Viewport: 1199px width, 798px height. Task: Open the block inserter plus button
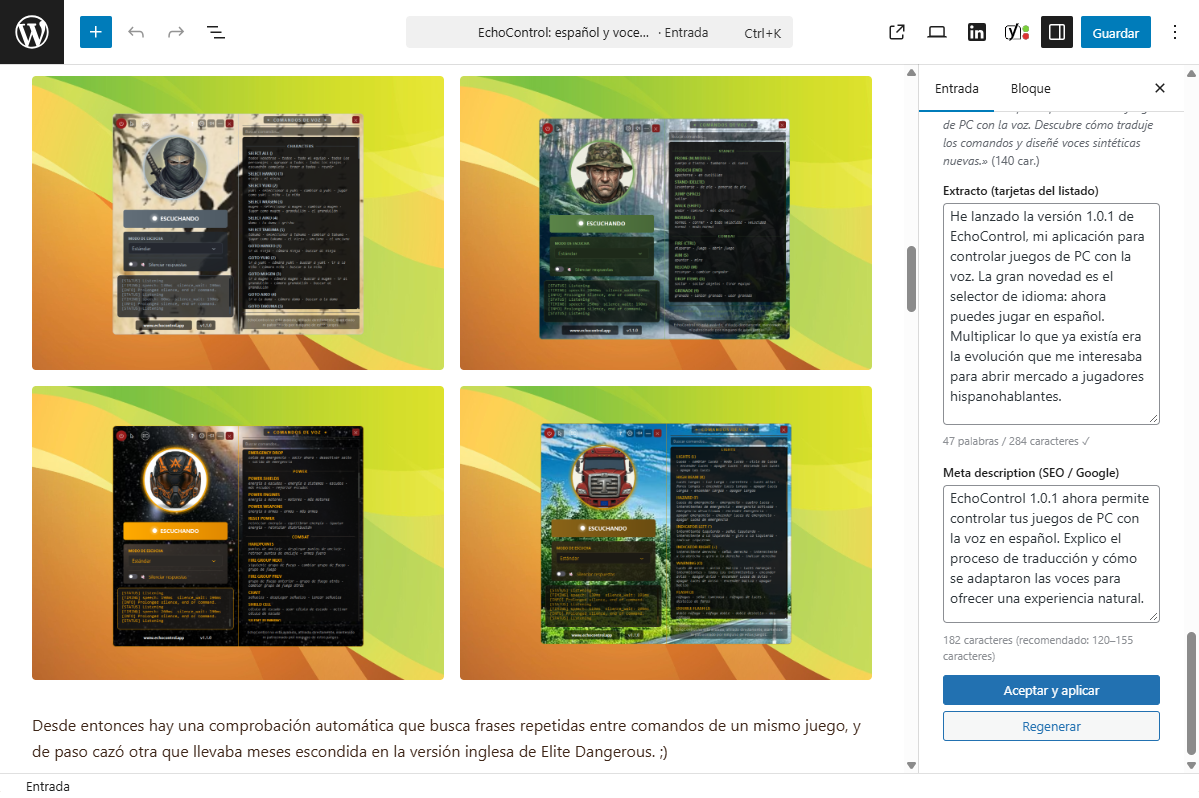point(96,32)
